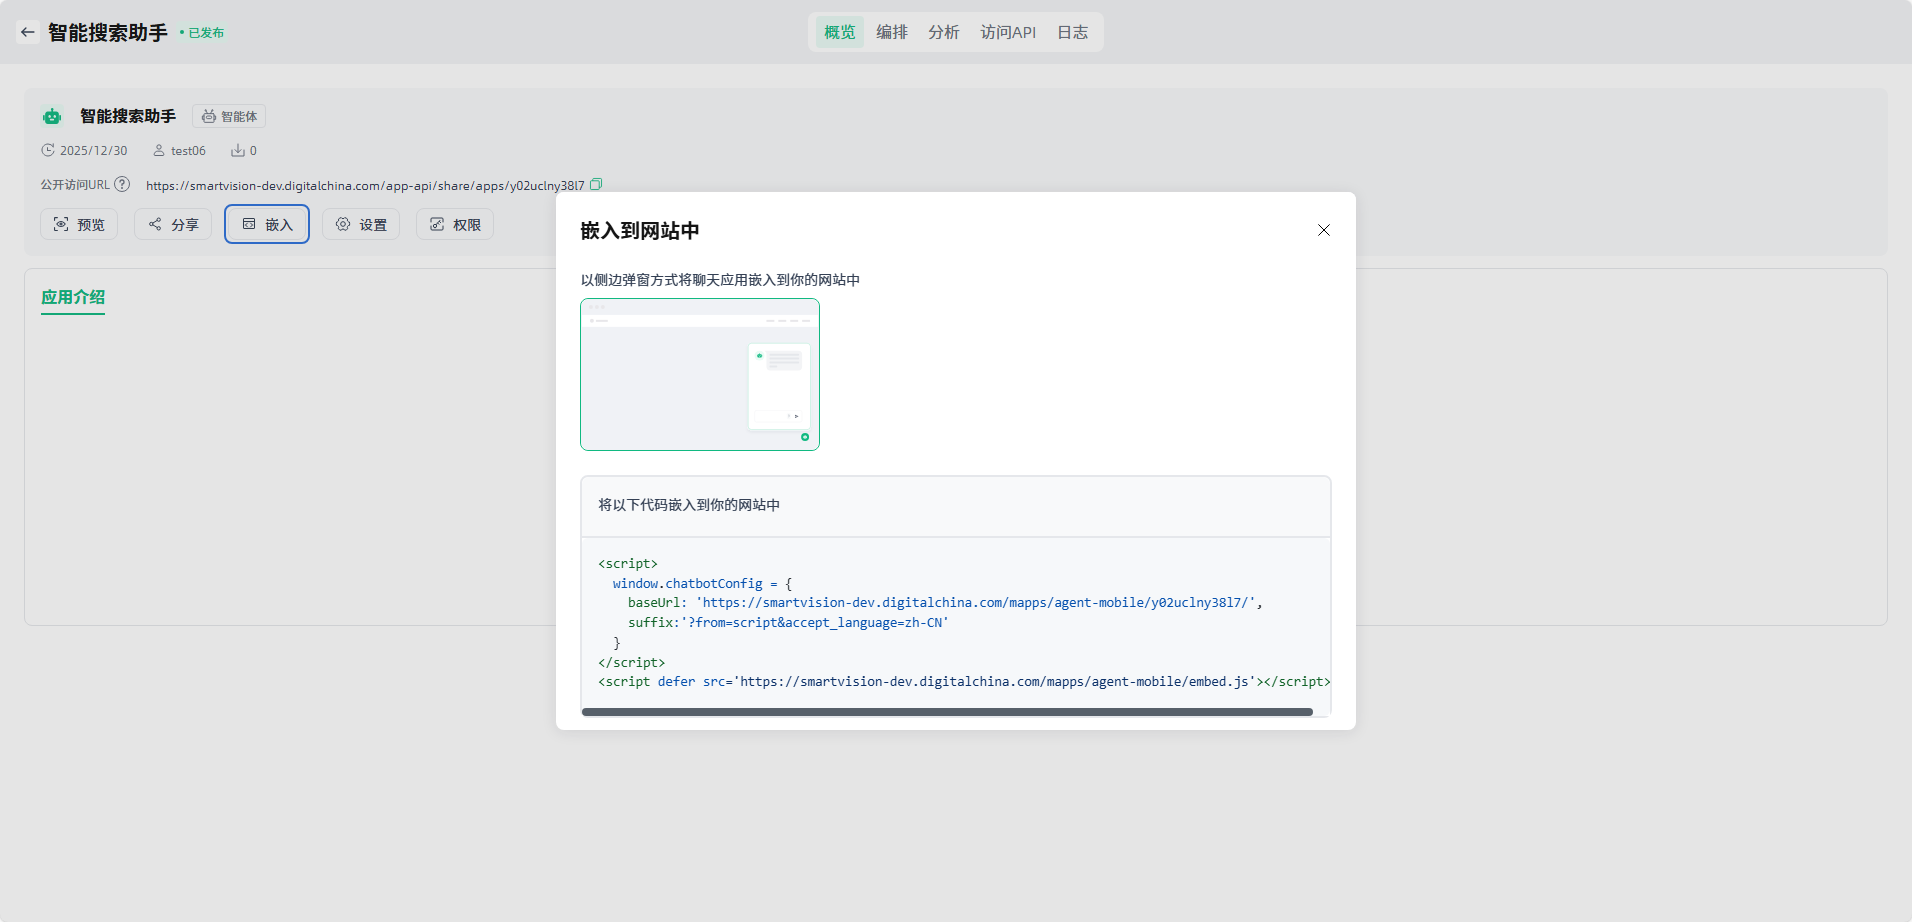Click the horizontal scrollbar under the code
The width and height of the screenshot is (1912, 922).
pyautogui.click(x=946, y=712)
